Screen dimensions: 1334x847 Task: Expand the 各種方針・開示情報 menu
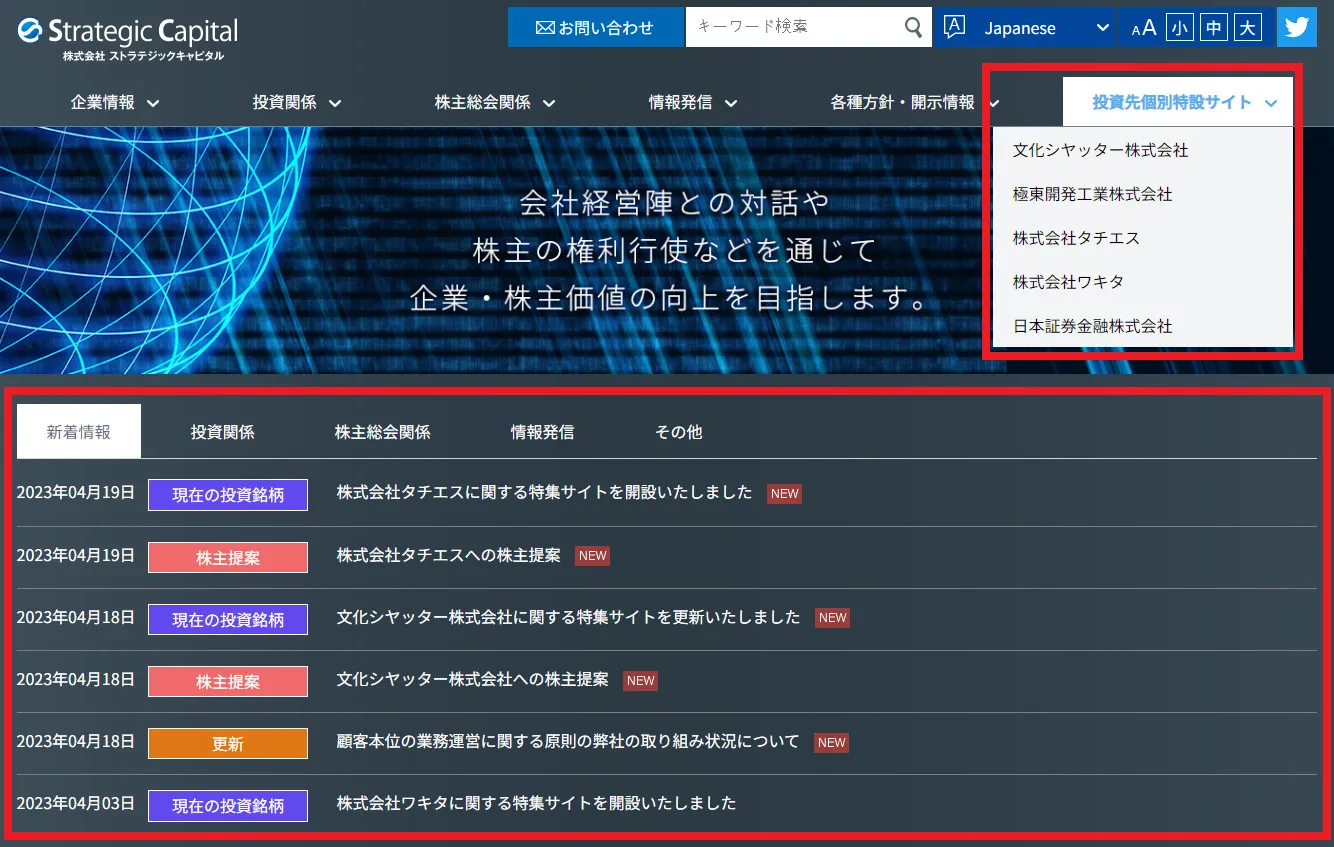point(915,102)
